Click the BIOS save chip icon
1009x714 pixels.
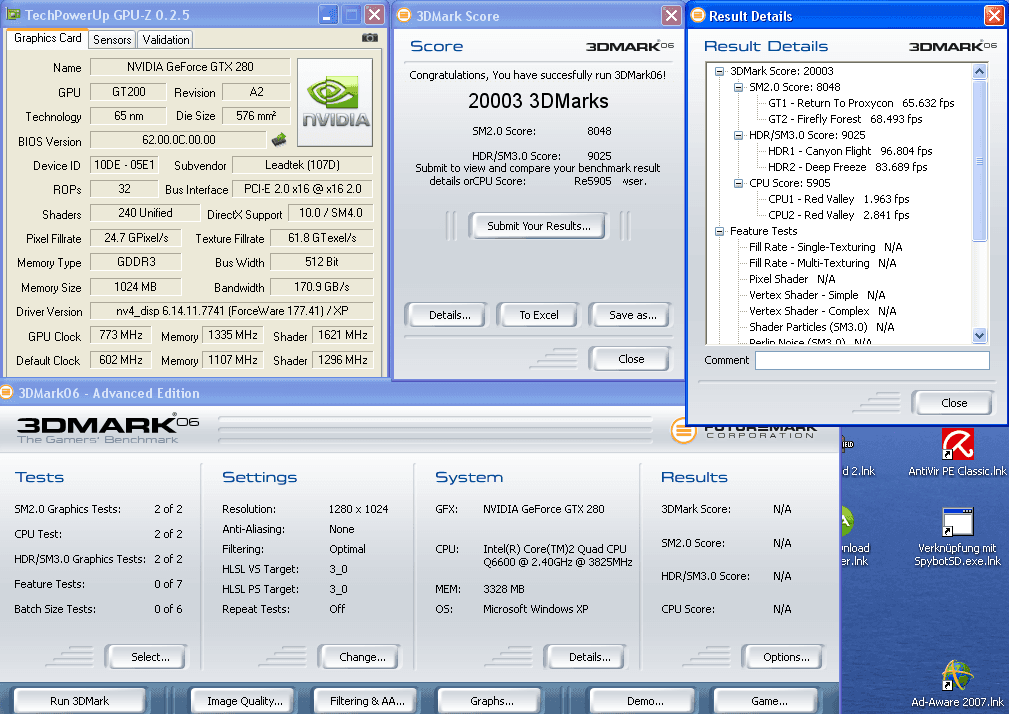pos(279,140)
